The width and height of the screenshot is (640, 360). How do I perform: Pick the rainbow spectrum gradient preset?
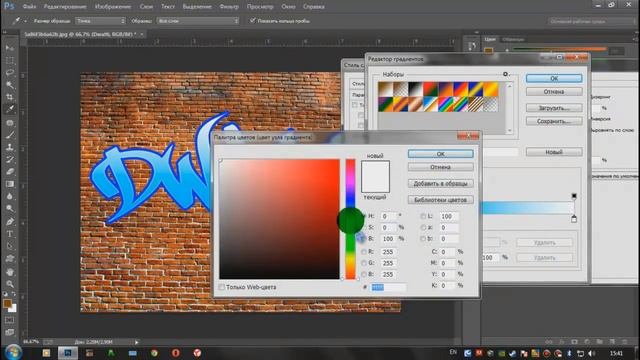[445, 104]
